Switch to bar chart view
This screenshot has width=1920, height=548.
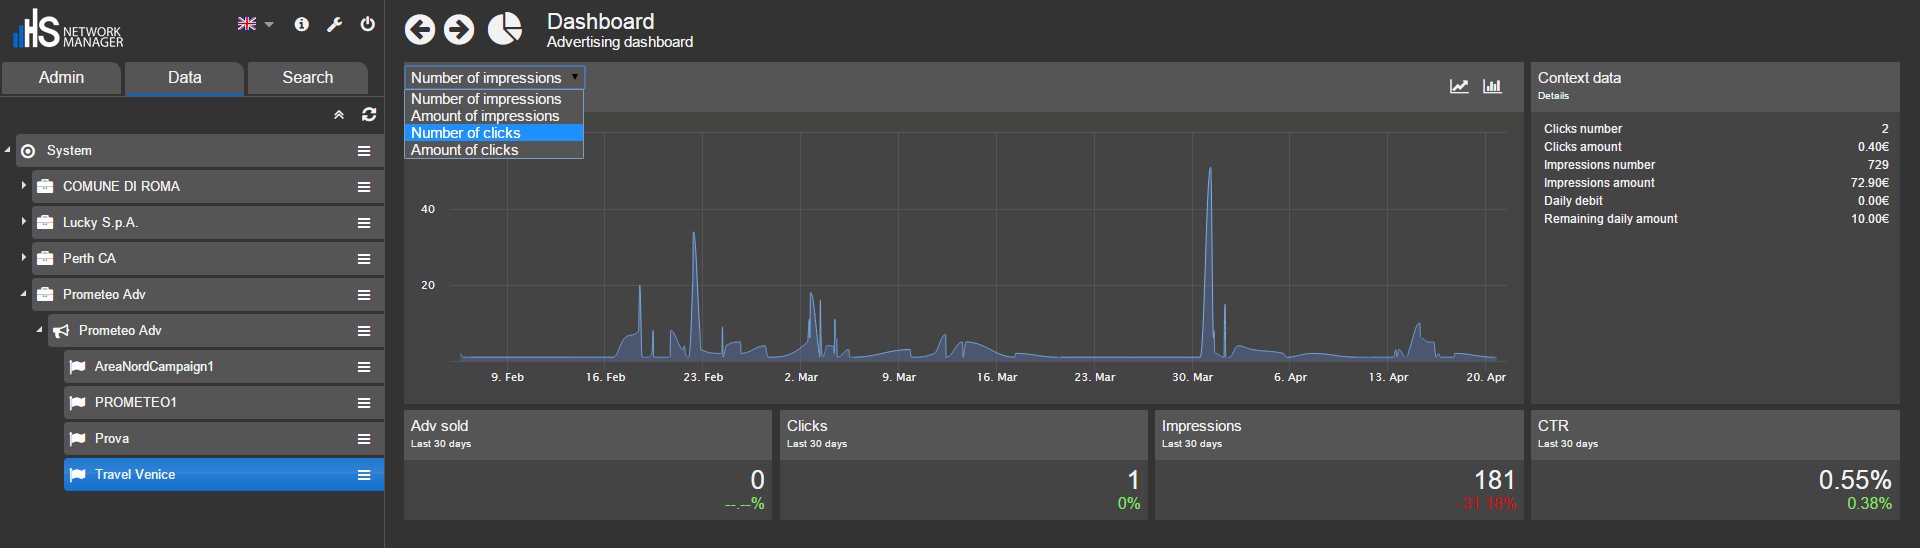pyautogui.click(x=1492, y=87)
